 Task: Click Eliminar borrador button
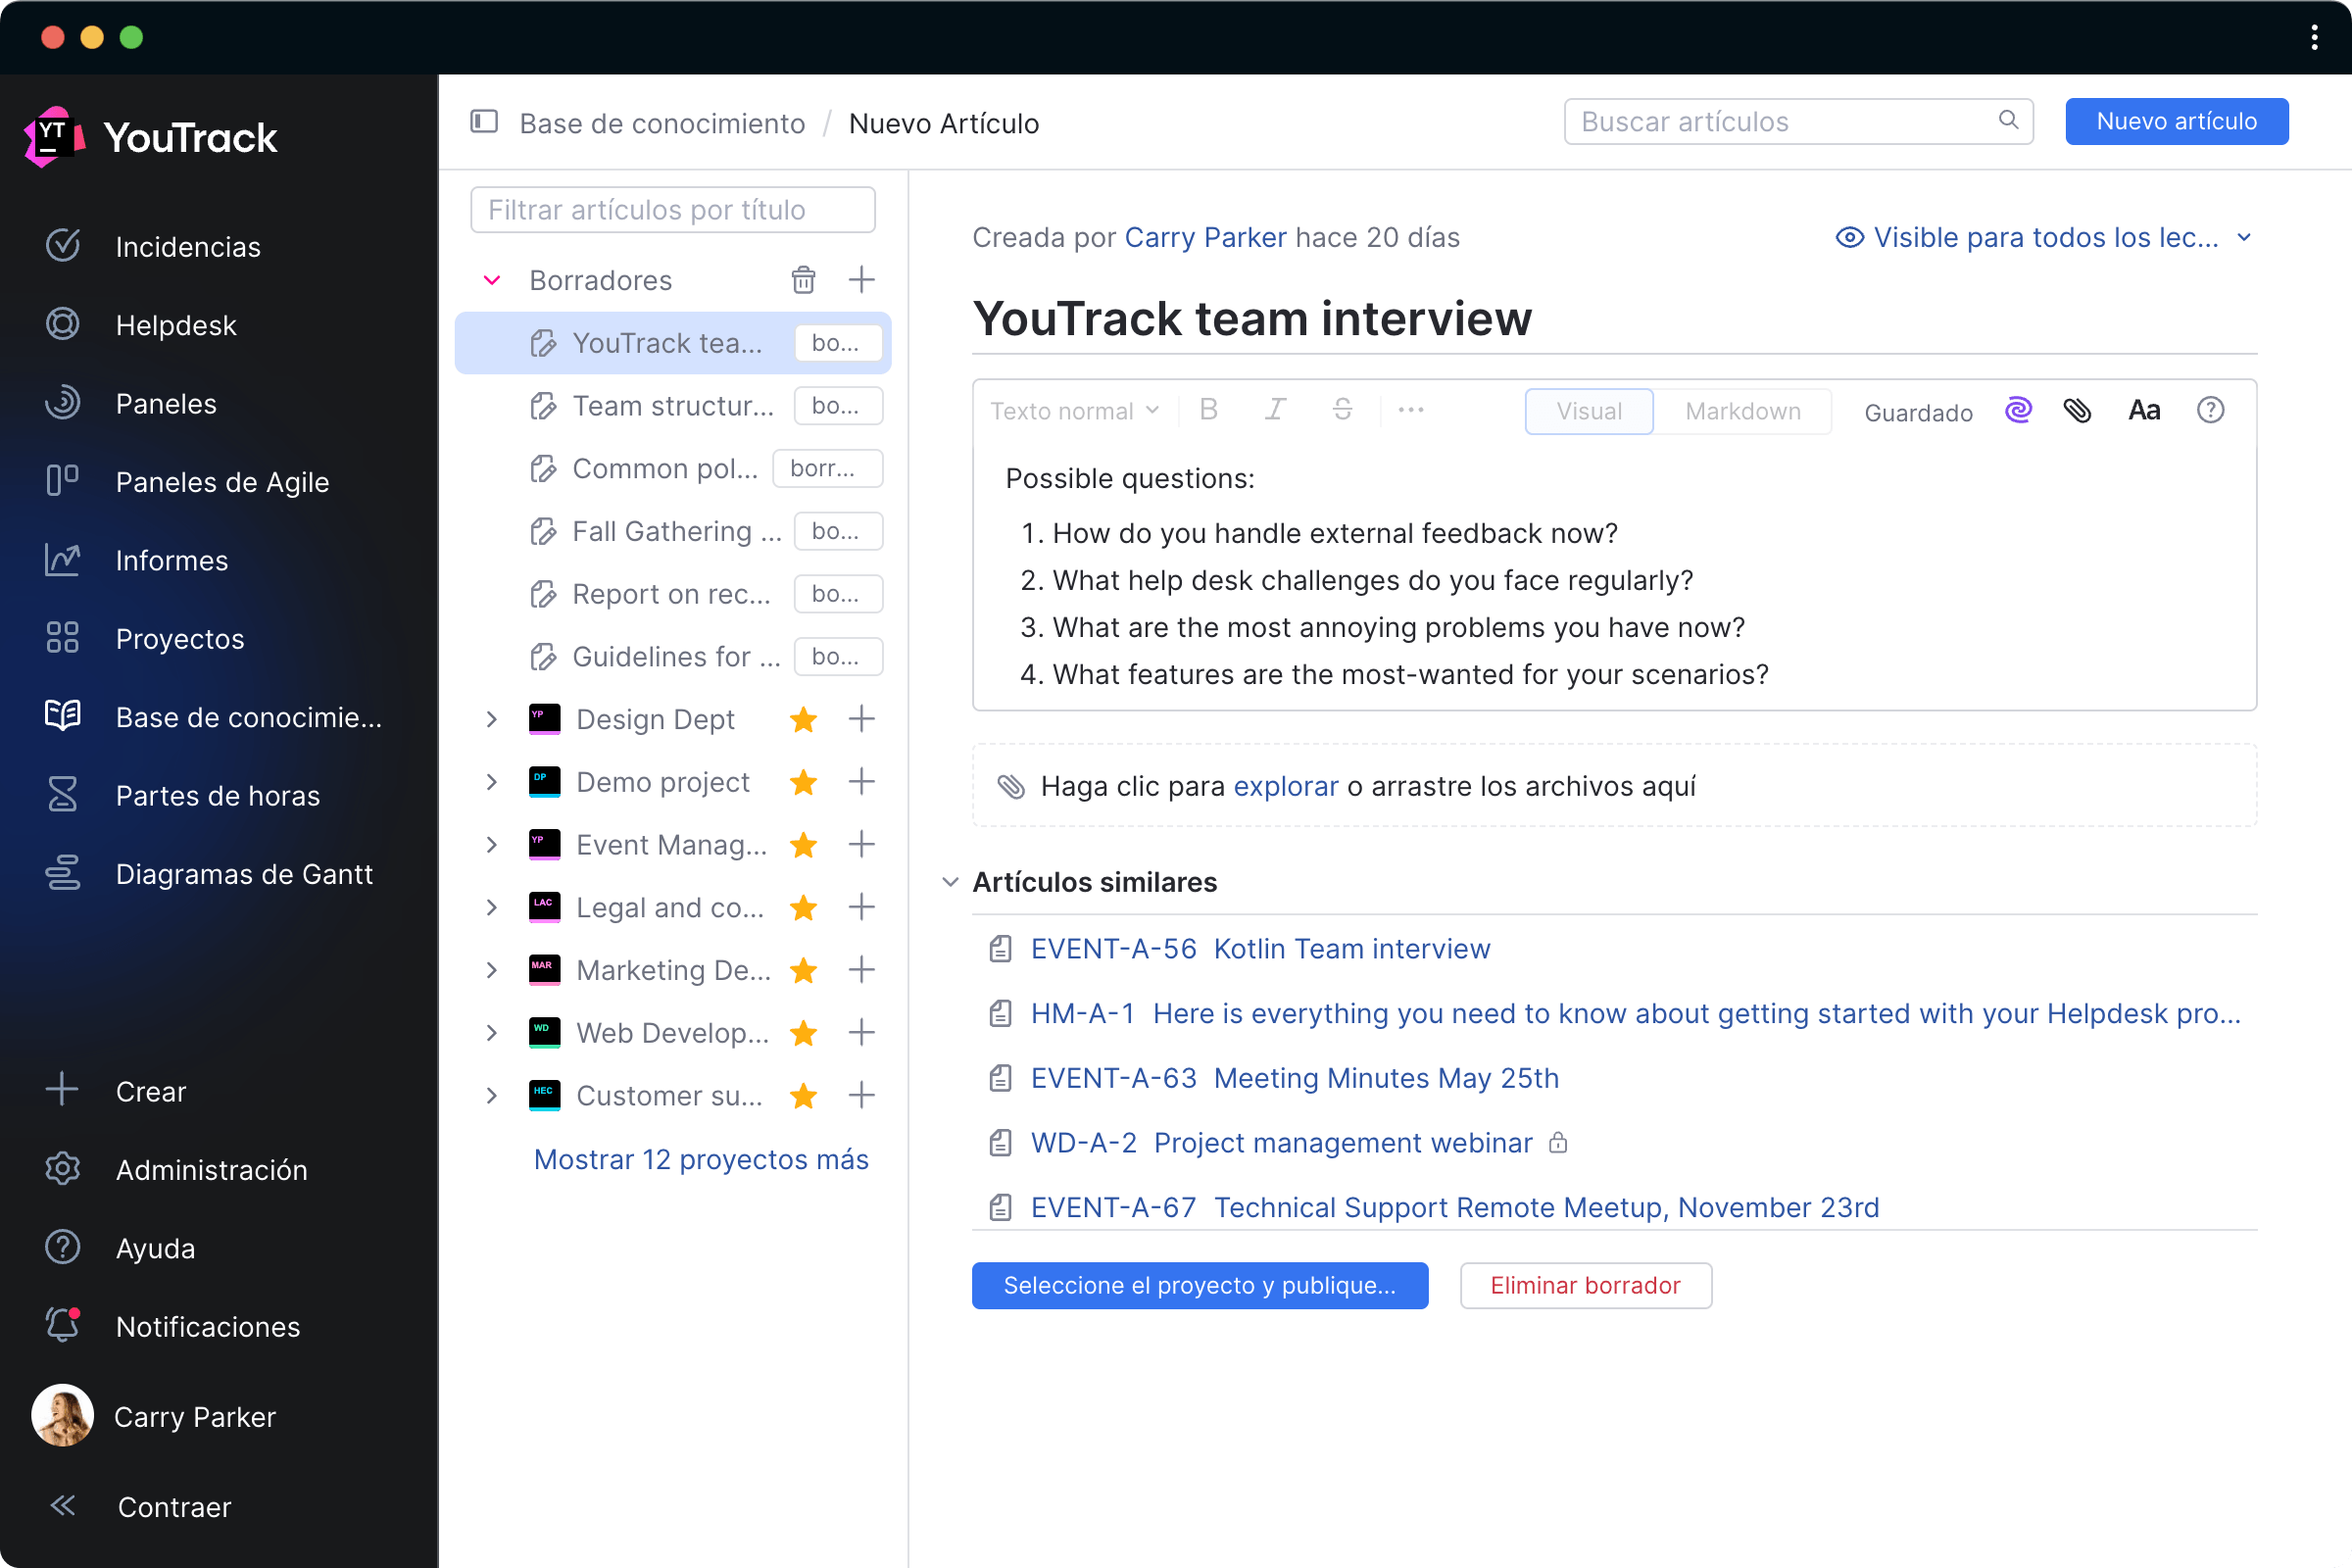tap(1582, 1285)
